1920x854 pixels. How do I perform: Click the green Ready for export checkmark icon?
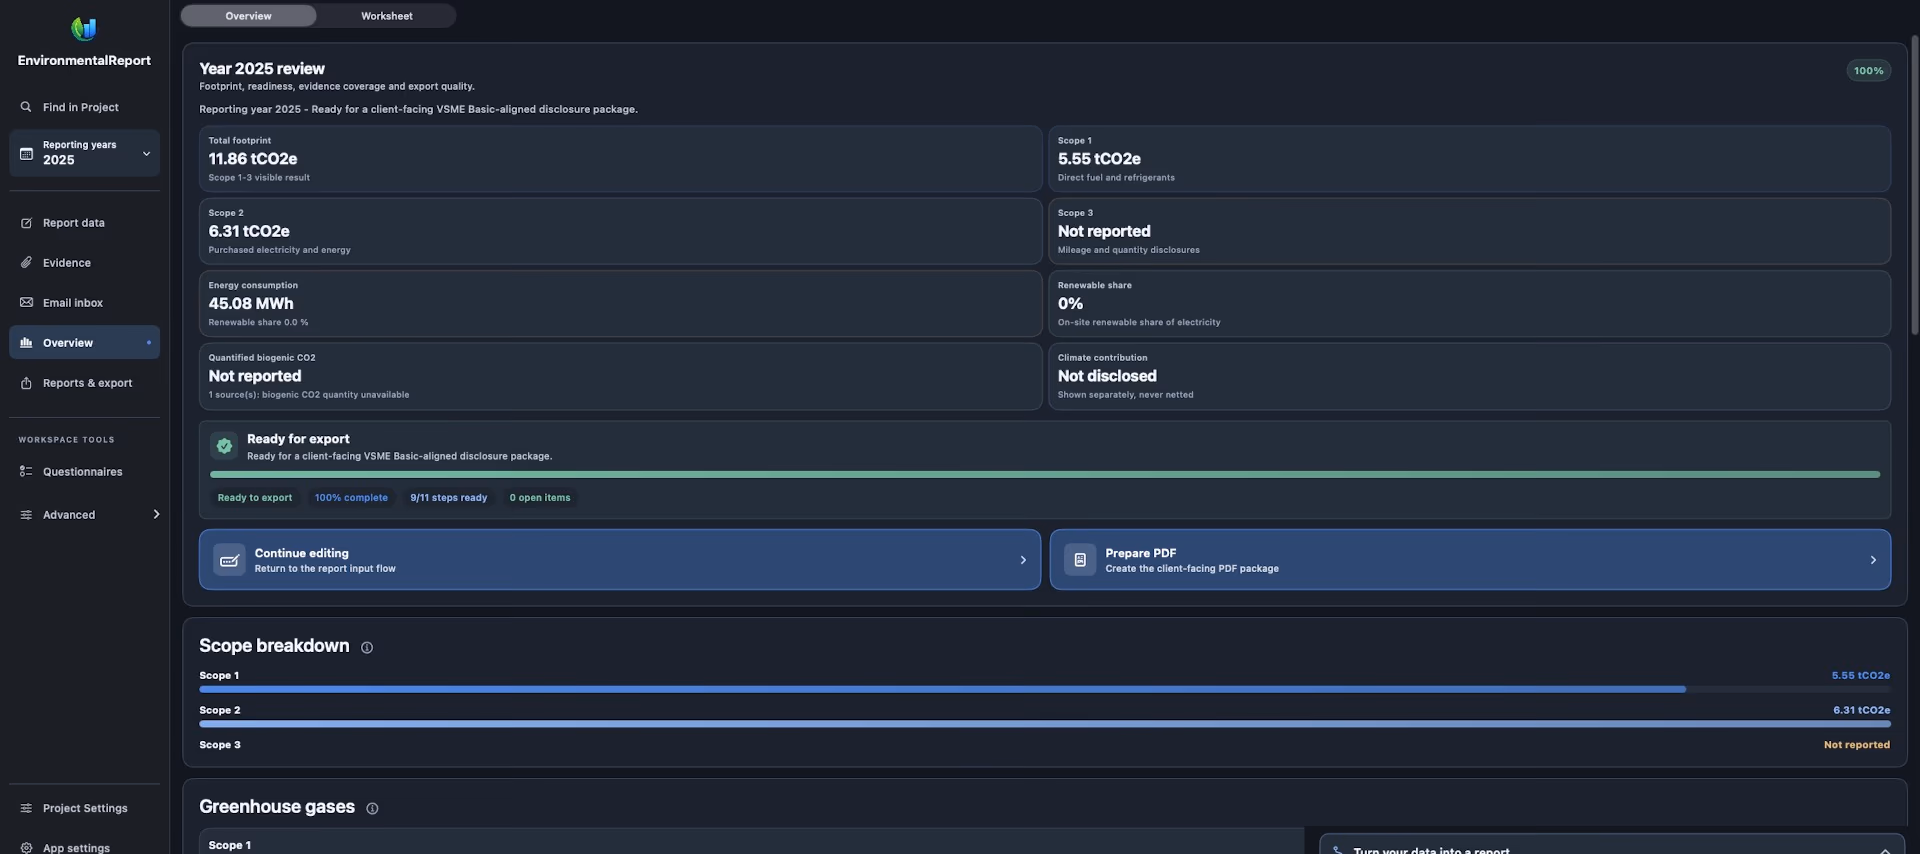tap(225, 446)
